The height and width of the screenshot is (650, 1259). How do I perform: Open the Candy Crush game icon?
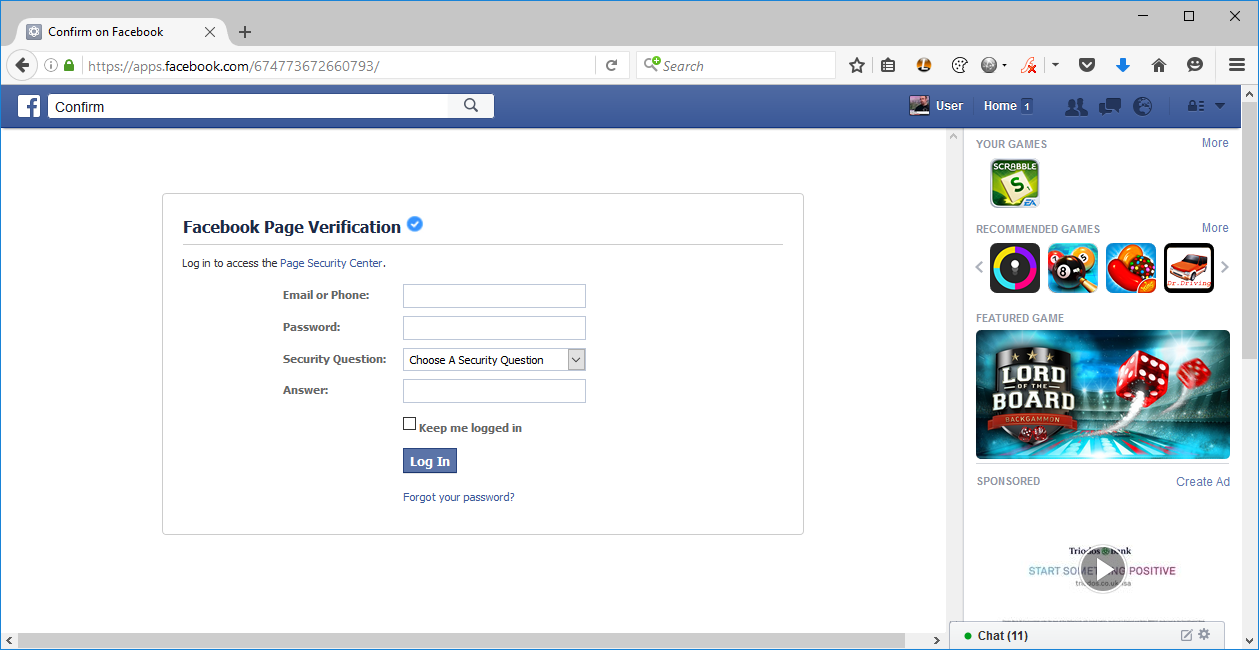pyautogui.click(x=1131, y=268)
